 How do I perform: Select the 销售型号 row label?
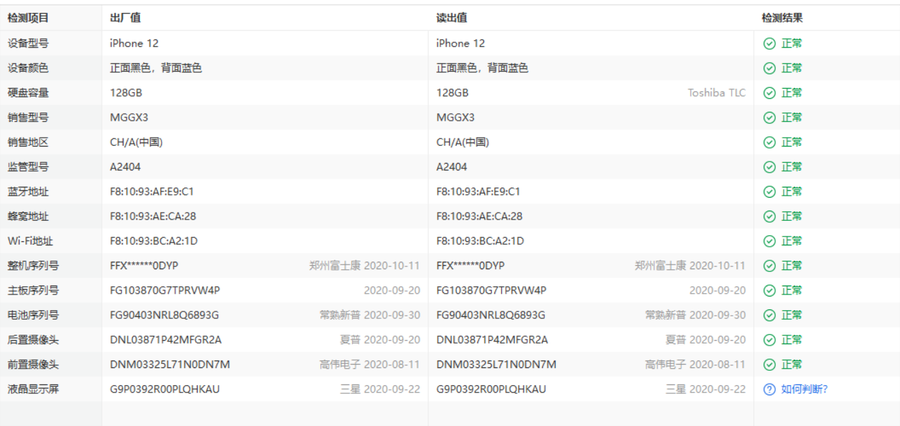pyautogui.click(x=28, y=117)
